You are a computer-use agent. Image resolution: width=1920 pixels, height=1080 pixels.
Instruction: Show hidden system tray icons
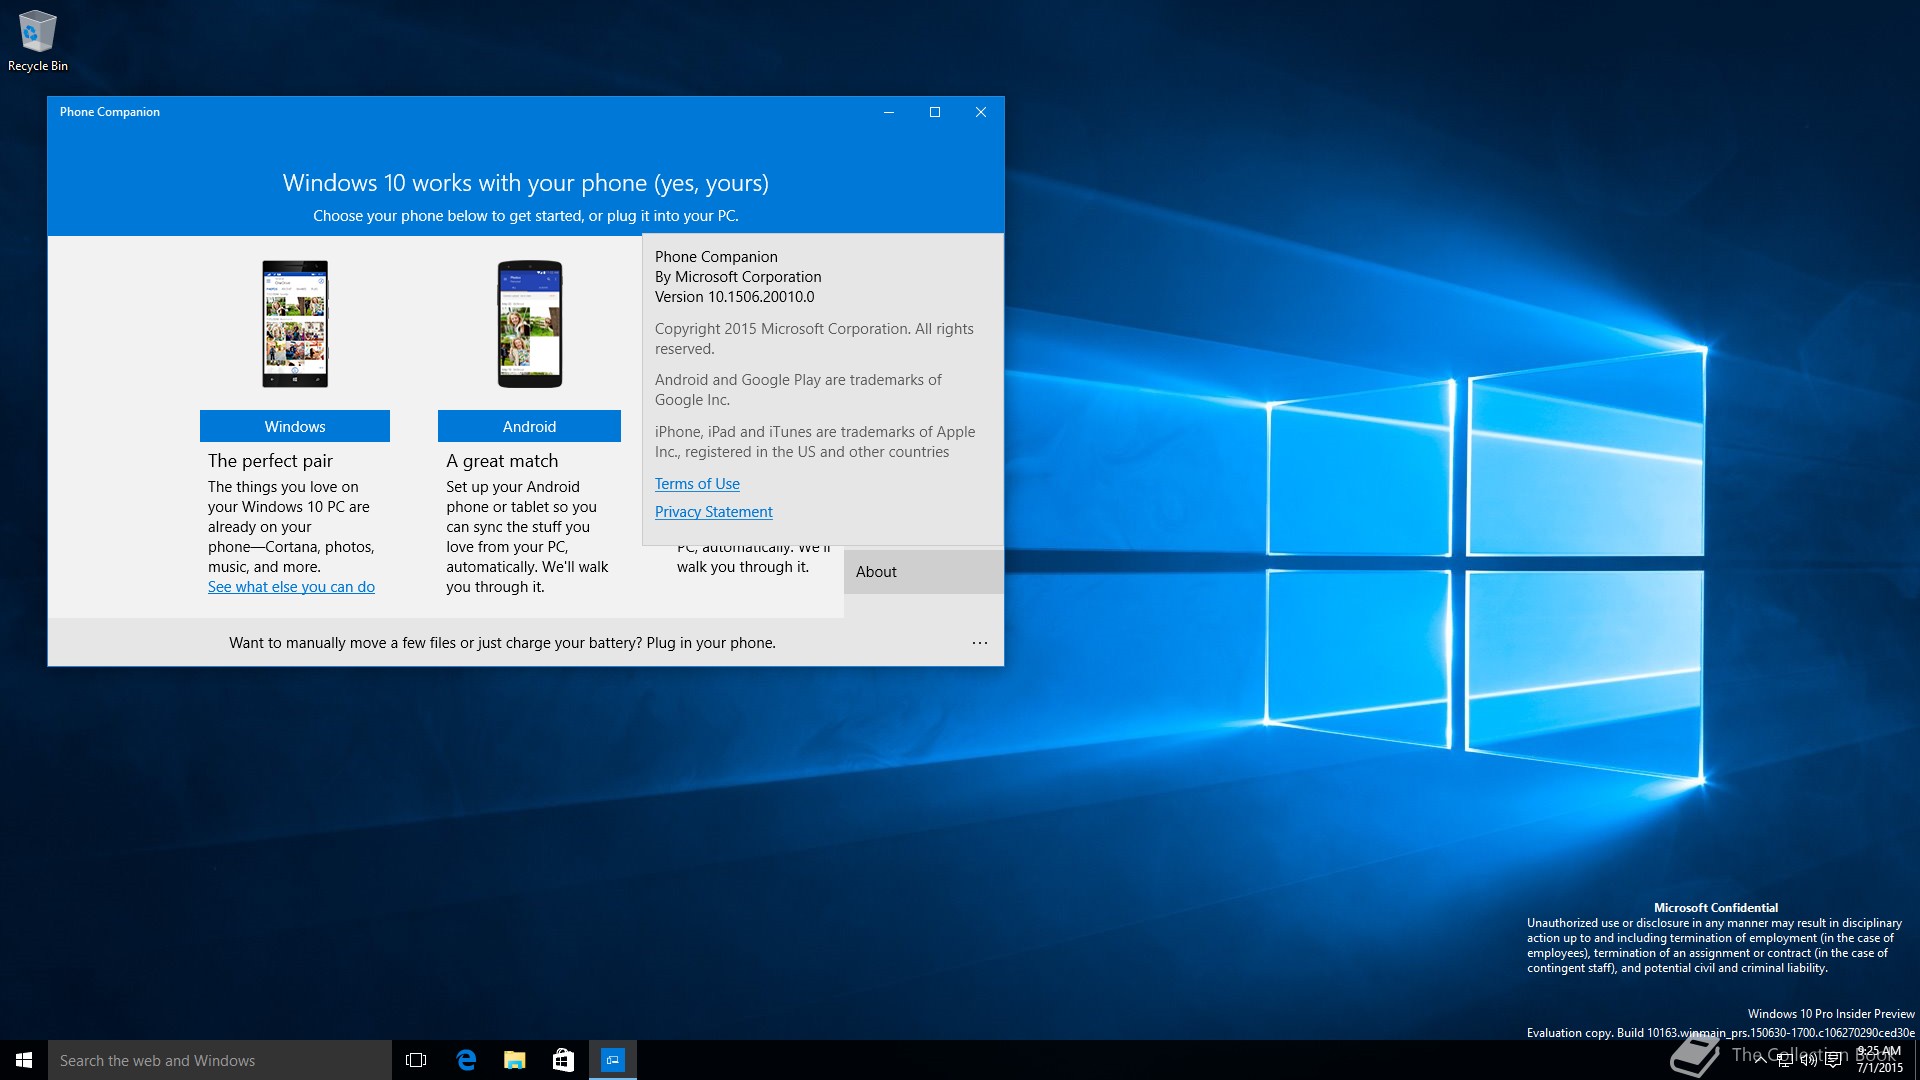(x=1760, y=1060)
